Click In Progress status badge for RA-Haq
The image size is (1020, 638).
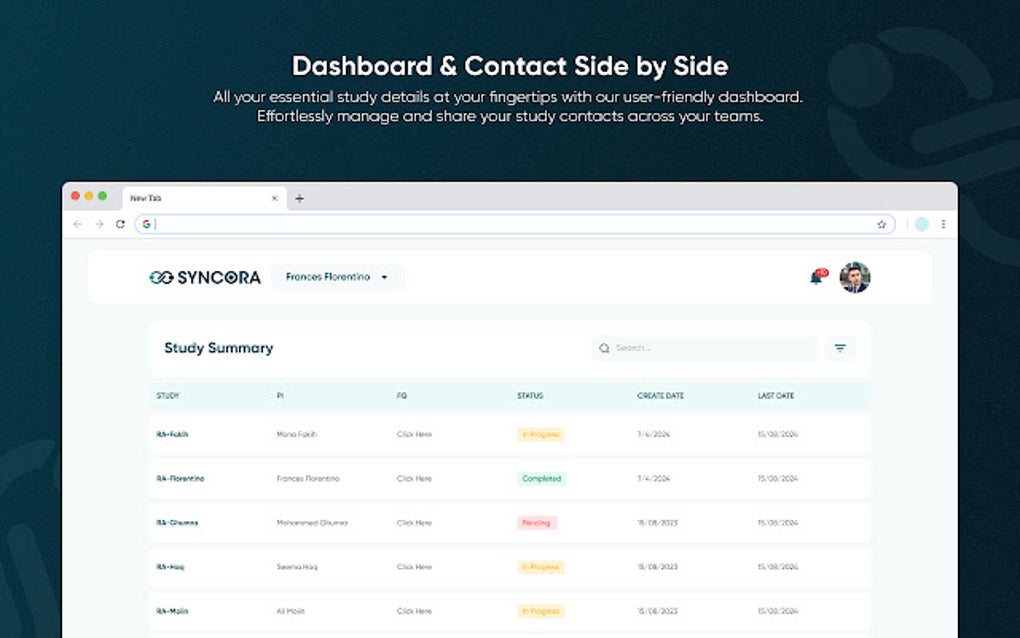pos(541,567)
